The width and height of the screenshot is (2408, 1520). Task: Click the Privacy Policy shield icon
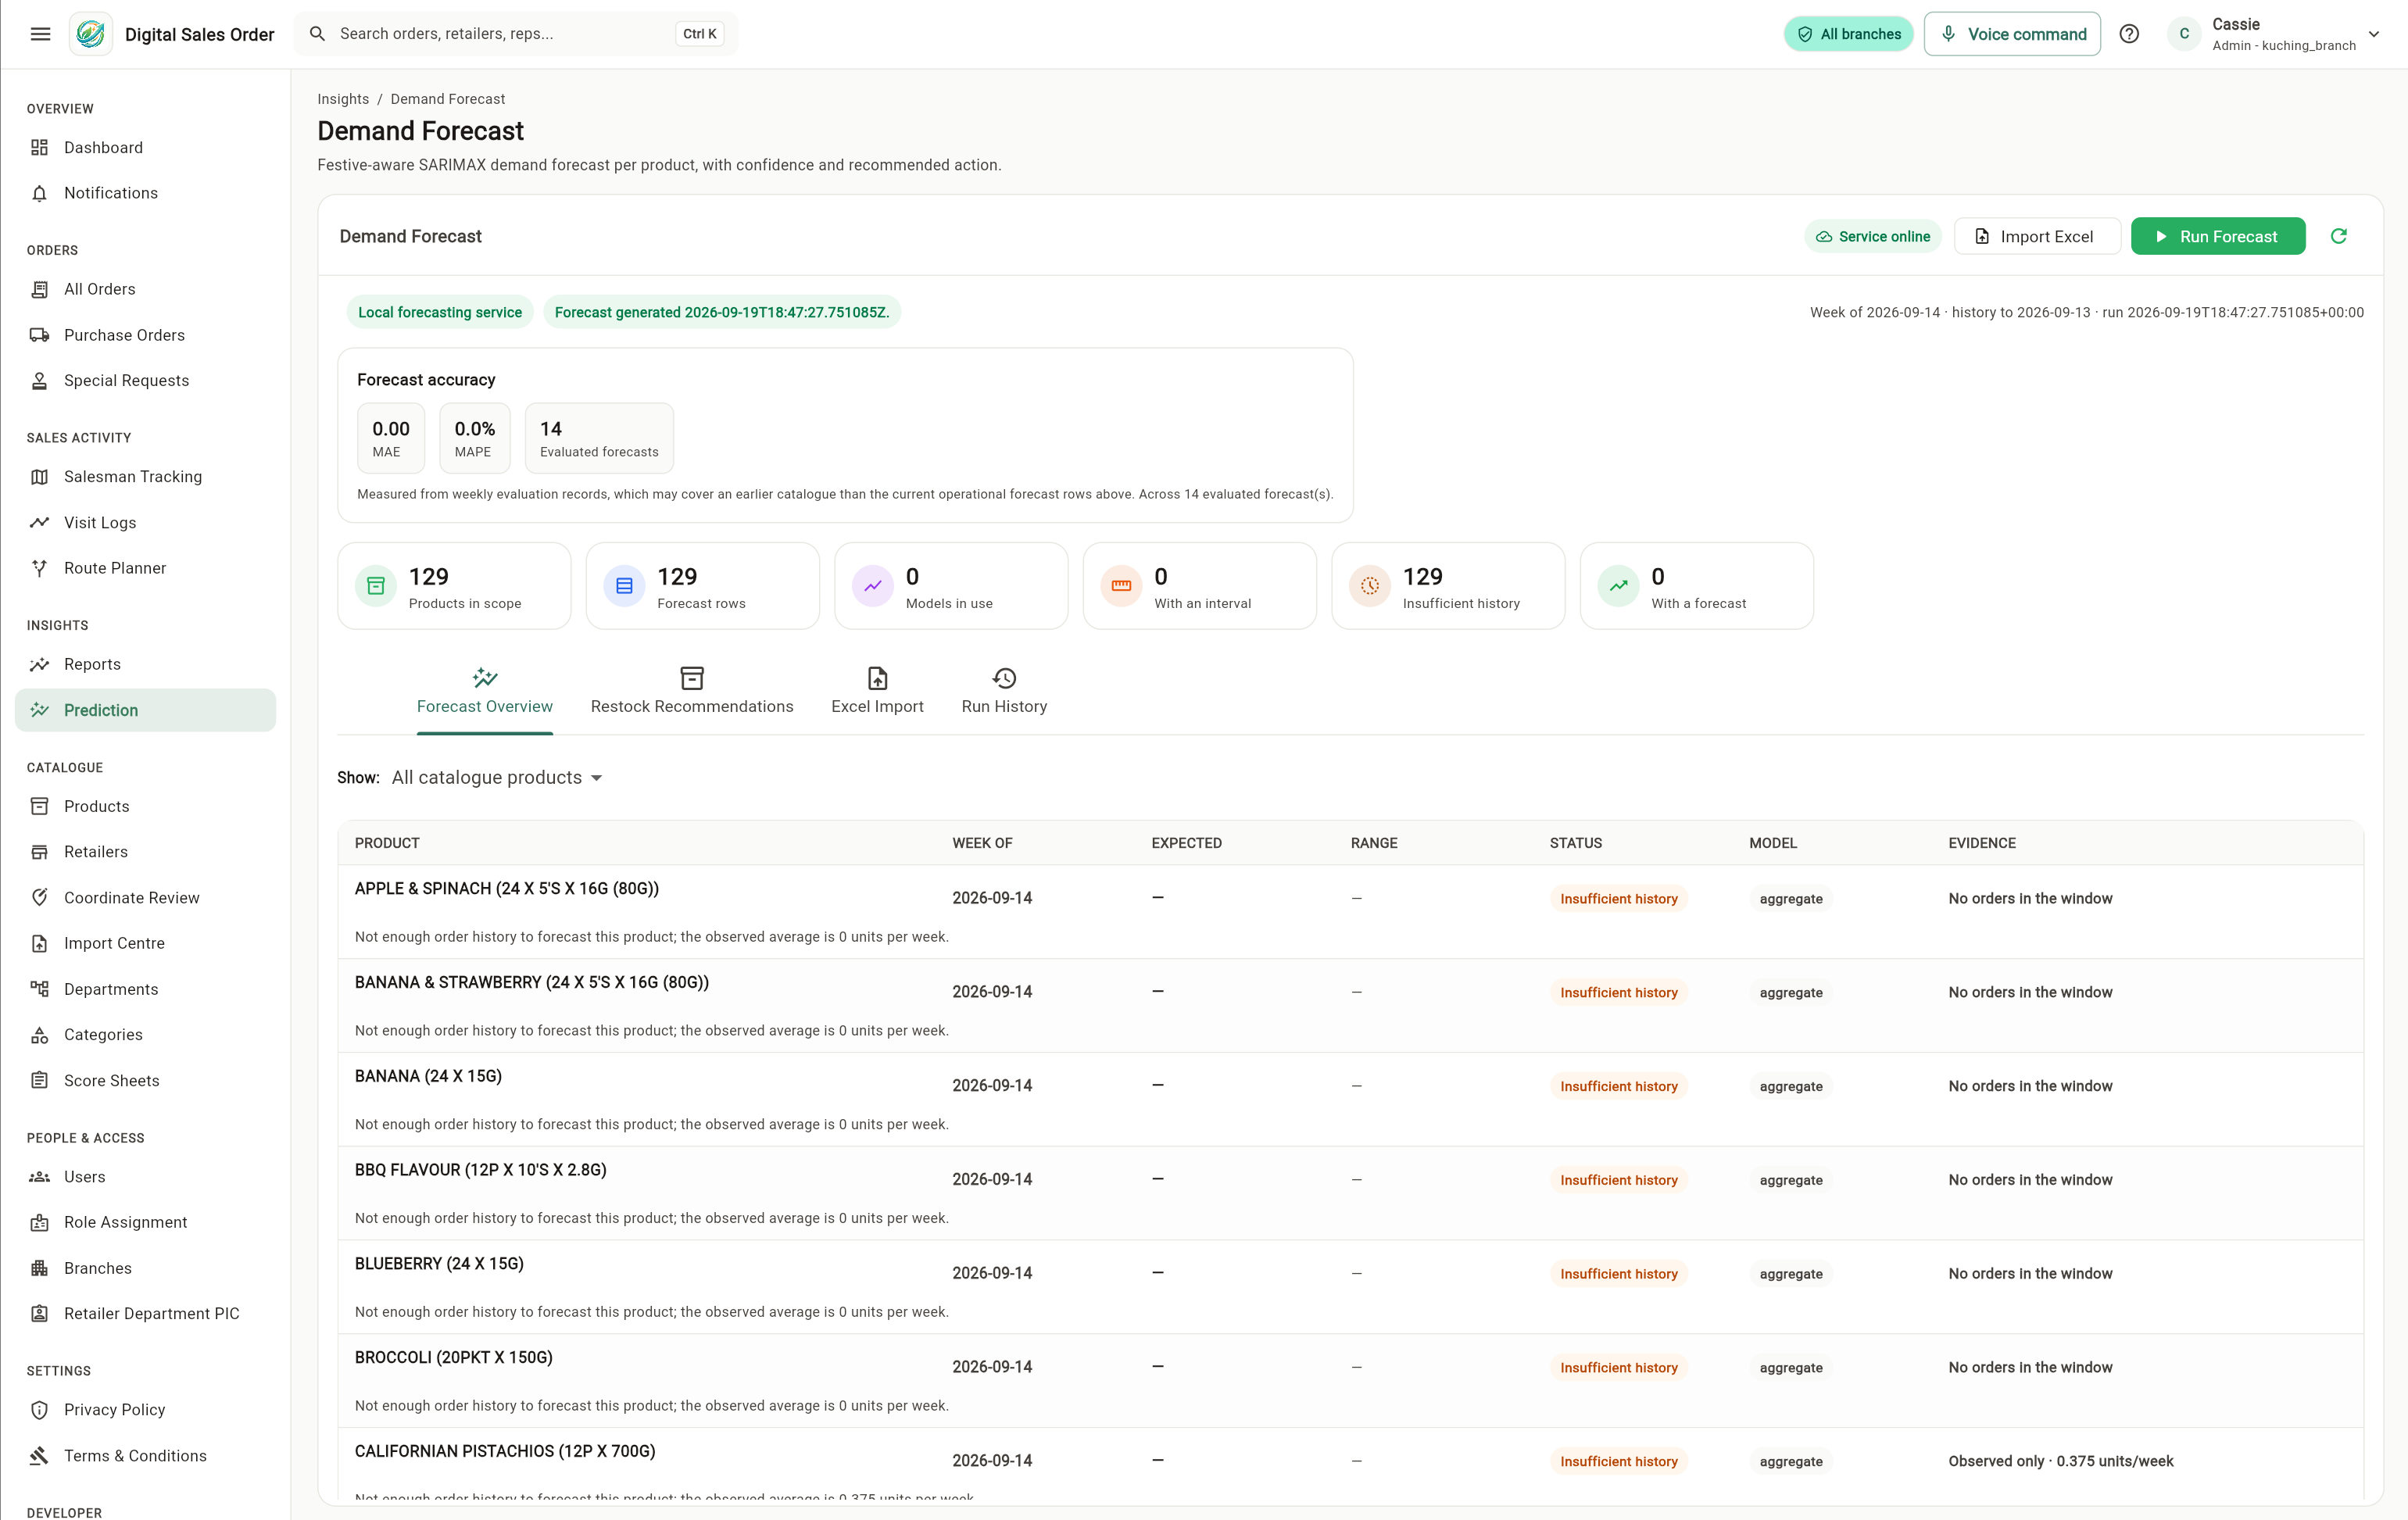(x=39, y=1410)
